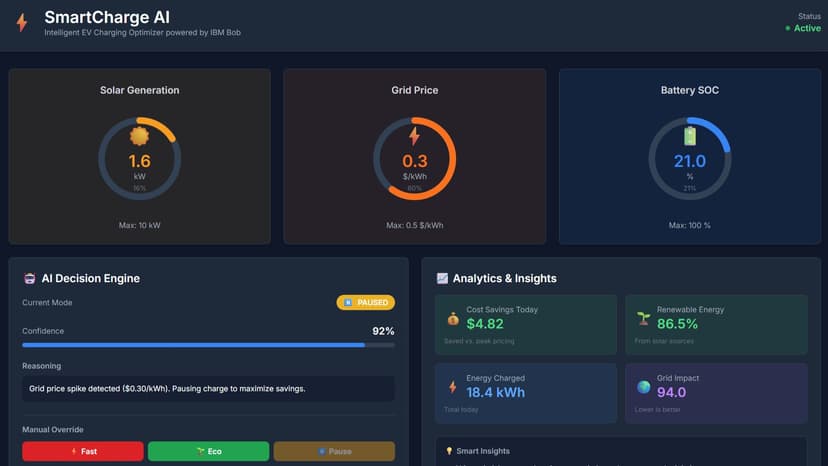Click the Grid Price heading
828x466 pixels.
415,90
